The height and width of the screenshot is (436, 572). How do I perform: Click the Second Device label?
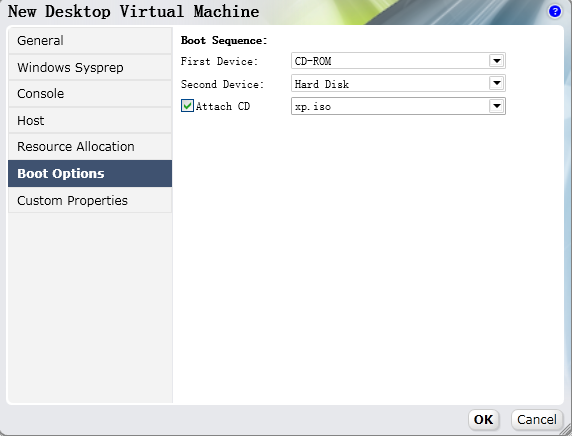pos(222,84)
